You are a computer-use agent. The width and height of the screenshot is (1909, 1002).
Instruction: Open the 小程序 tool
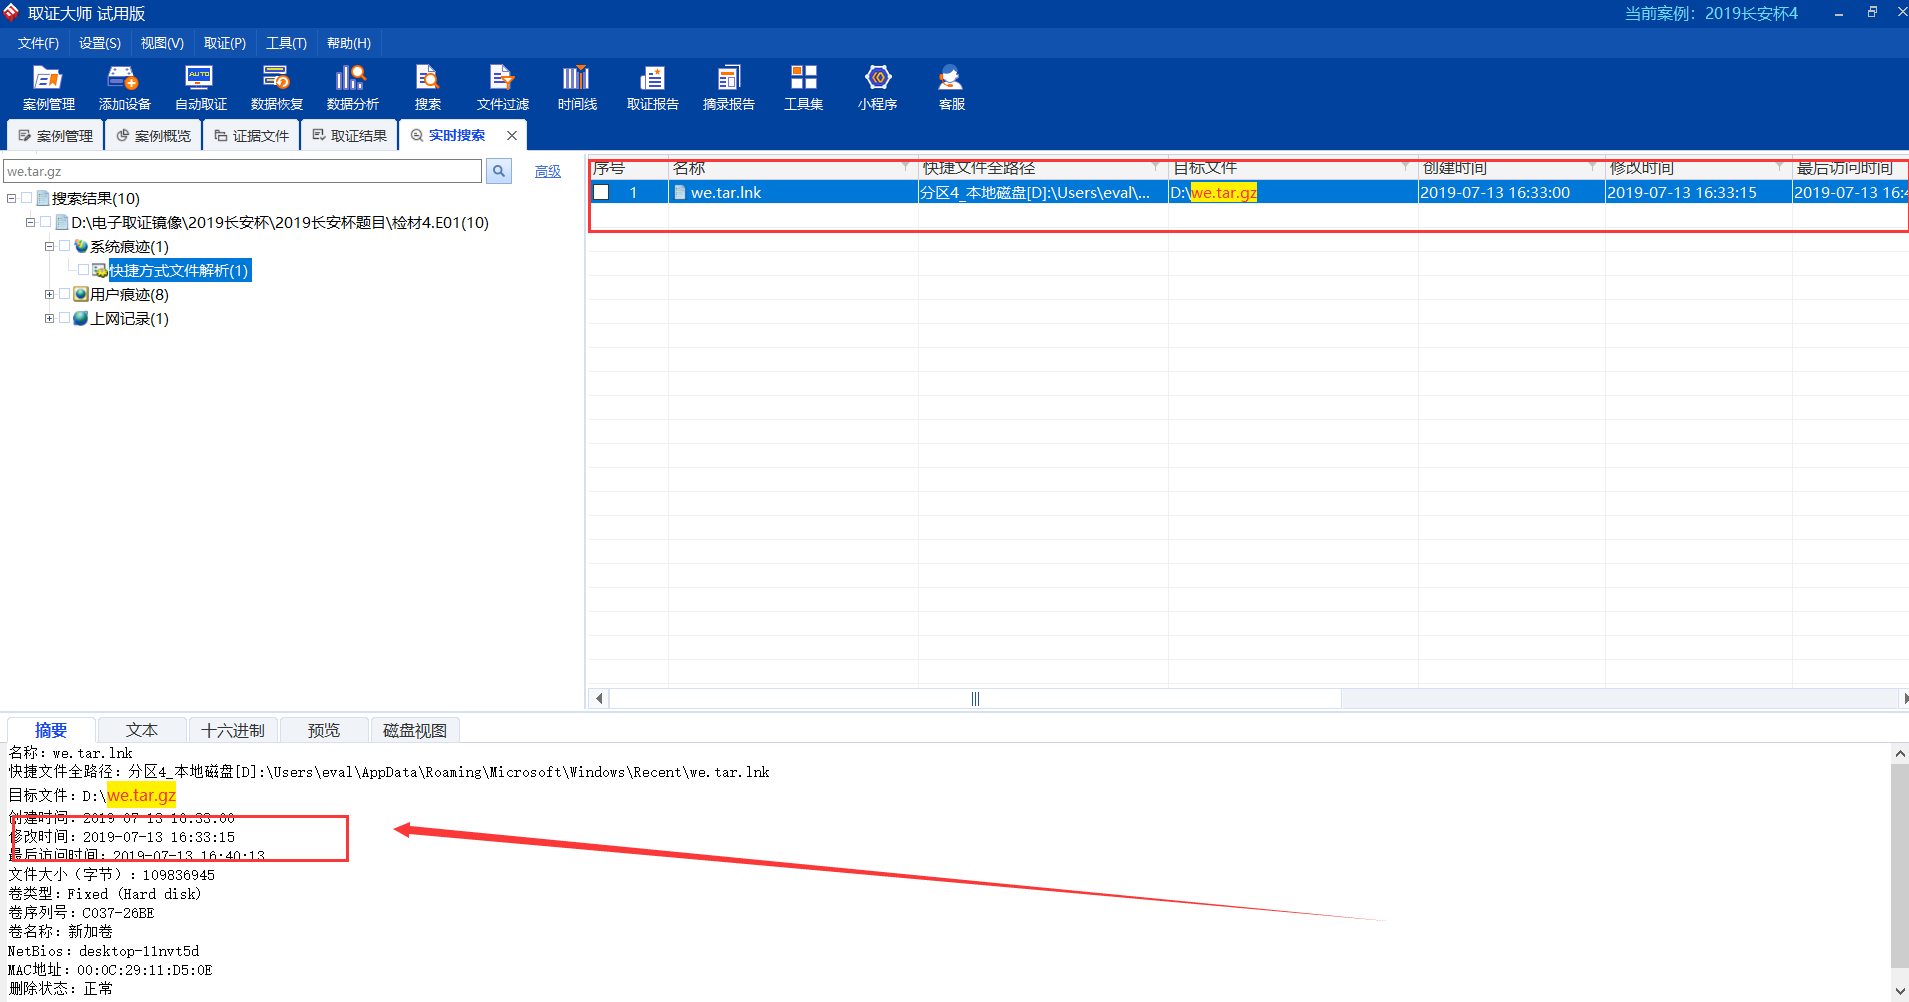click(877, 87)
